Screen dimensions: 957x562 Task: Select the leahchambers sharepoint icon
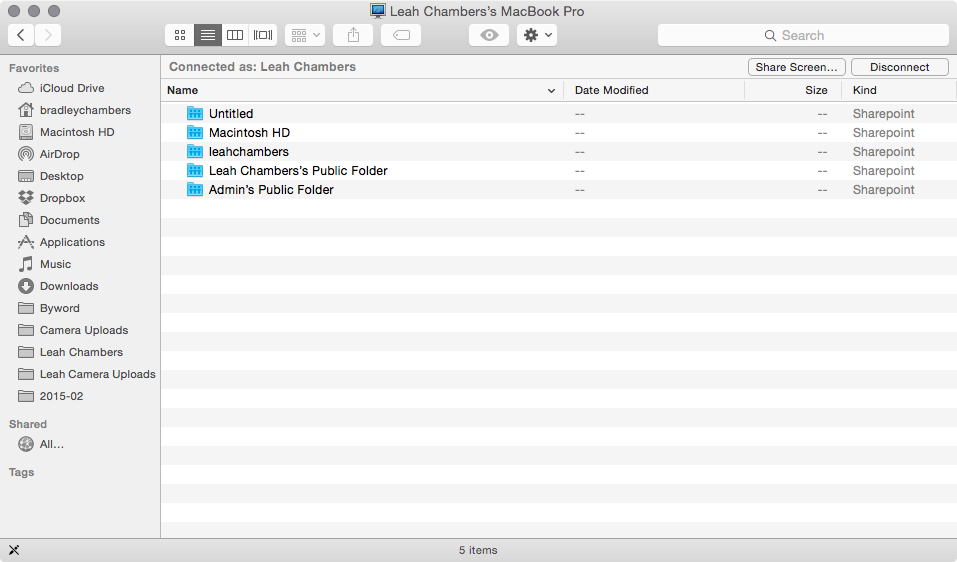(x=195, y=151)
